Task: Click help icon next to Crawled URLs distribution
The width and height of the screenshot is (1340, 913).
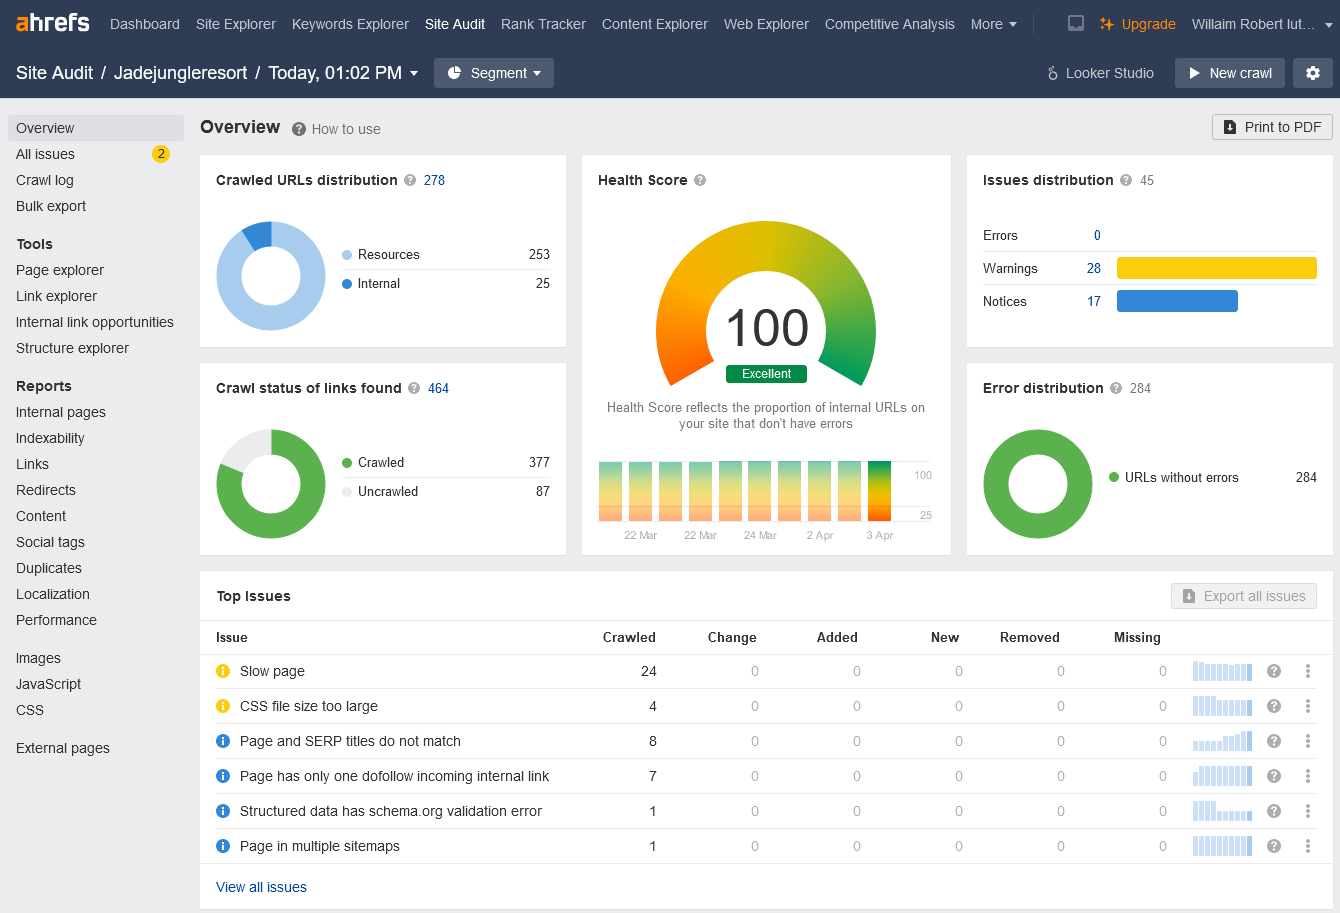Action: tap(410, 180)
